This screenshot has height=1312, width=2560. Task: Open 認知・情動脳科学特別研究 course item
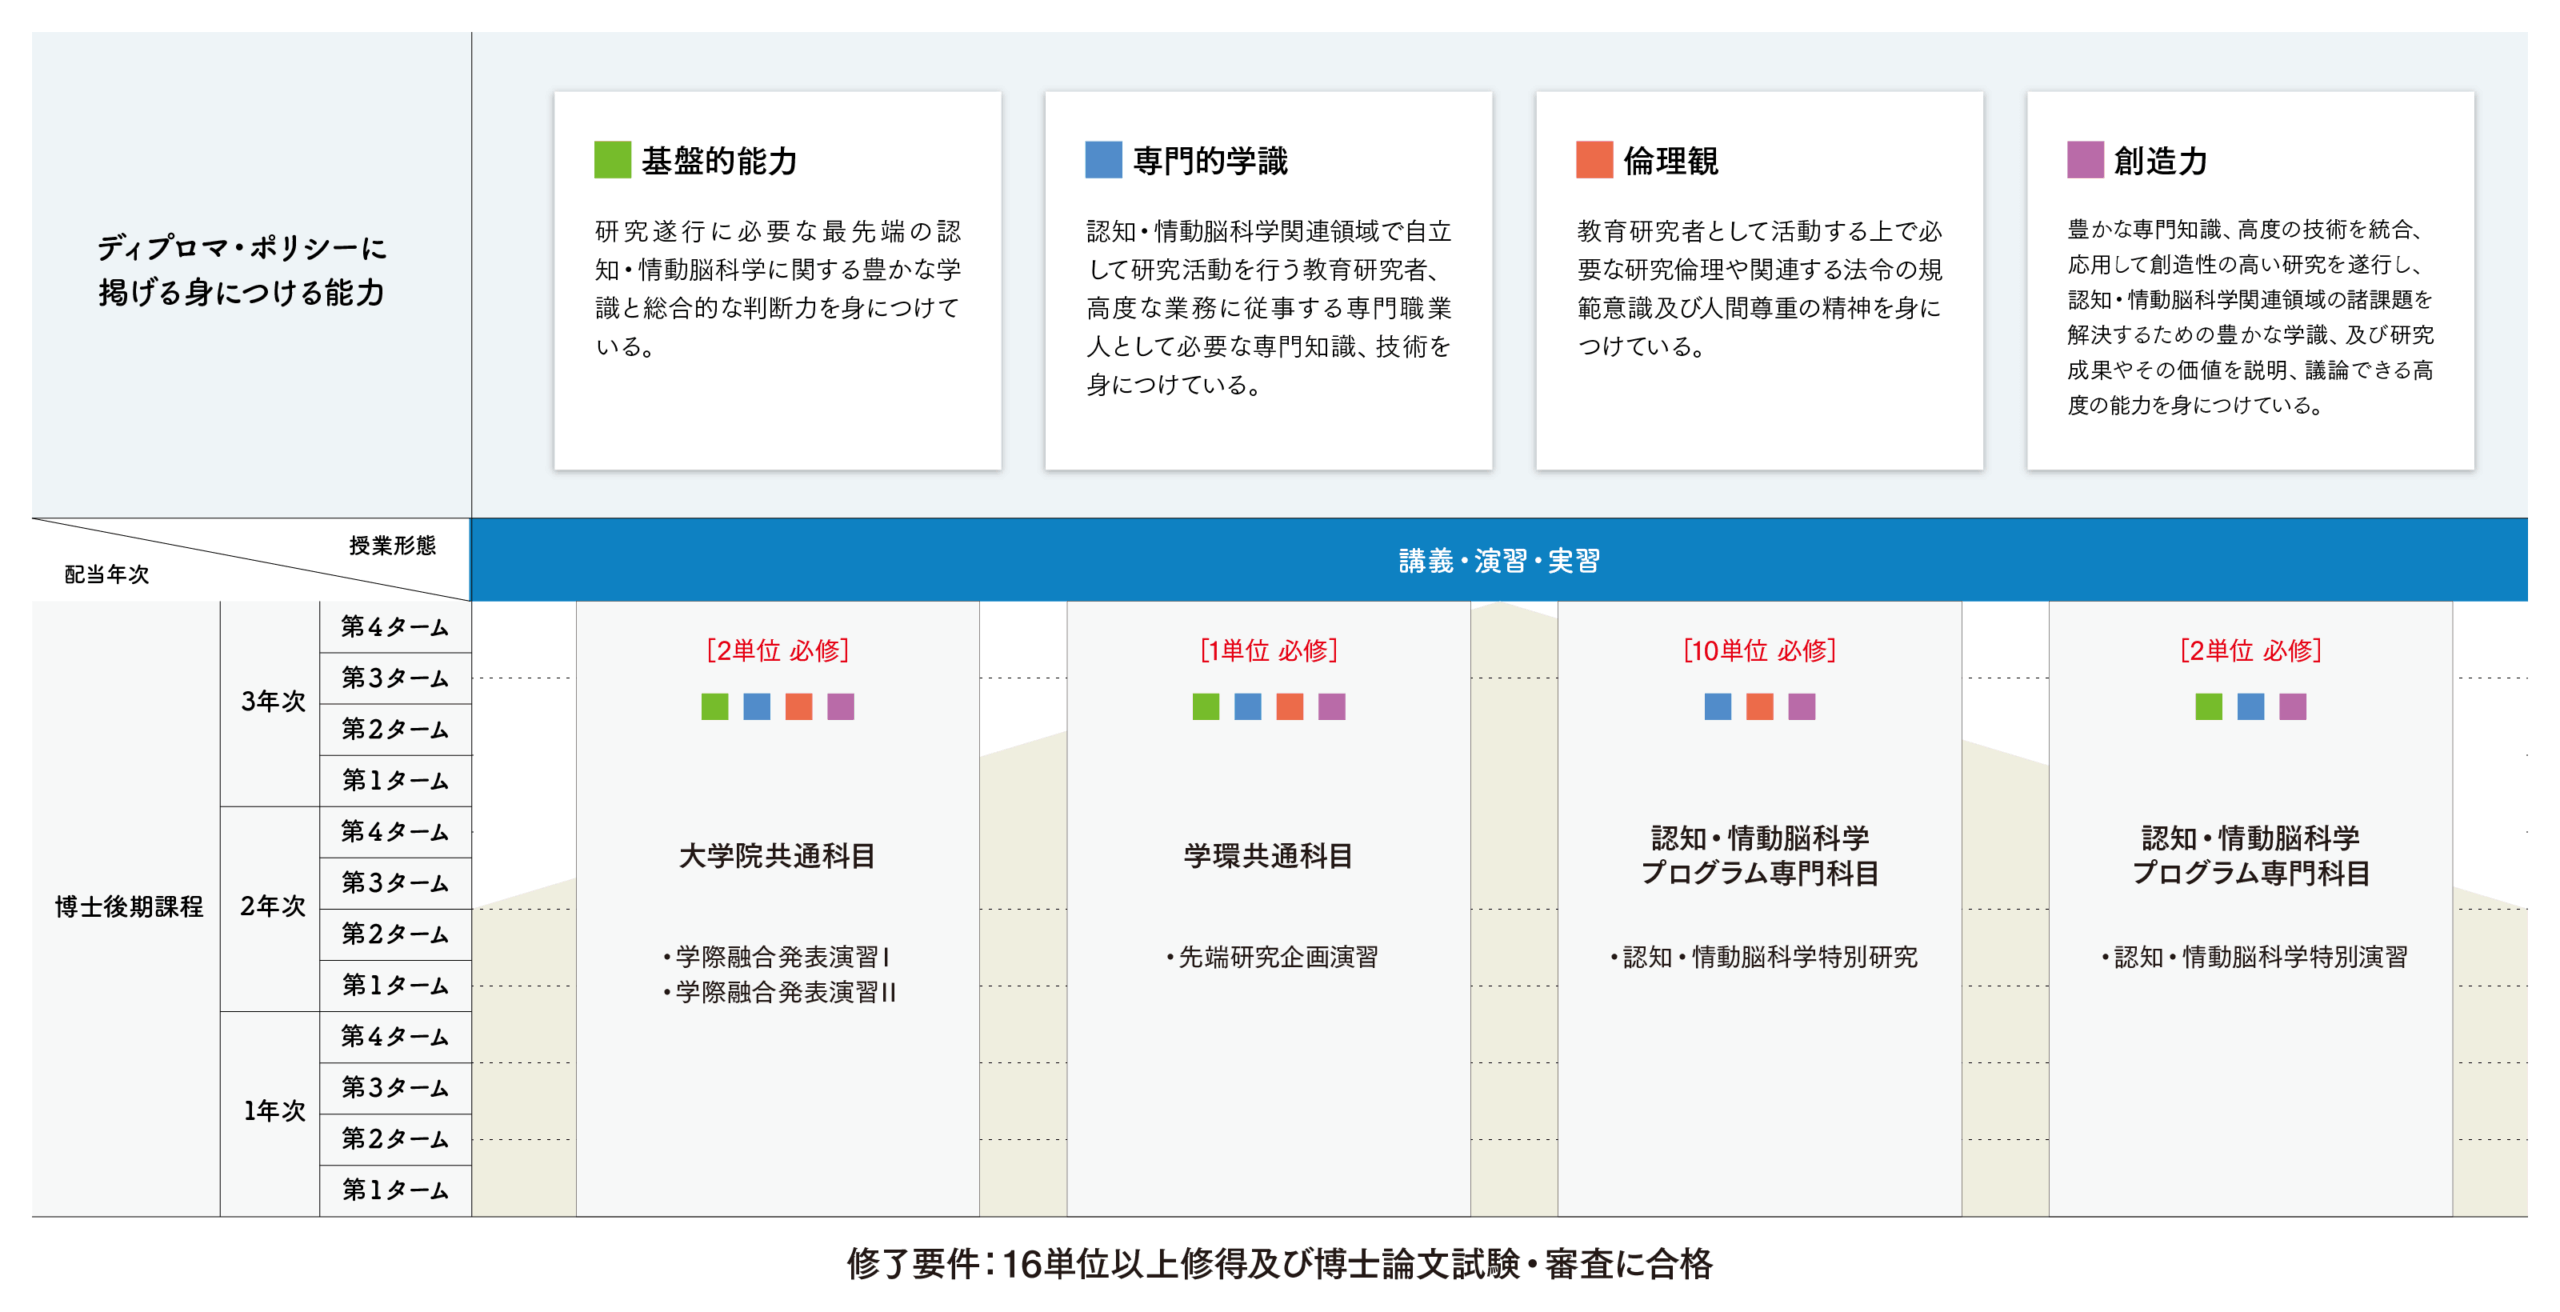click(1762, 957)
